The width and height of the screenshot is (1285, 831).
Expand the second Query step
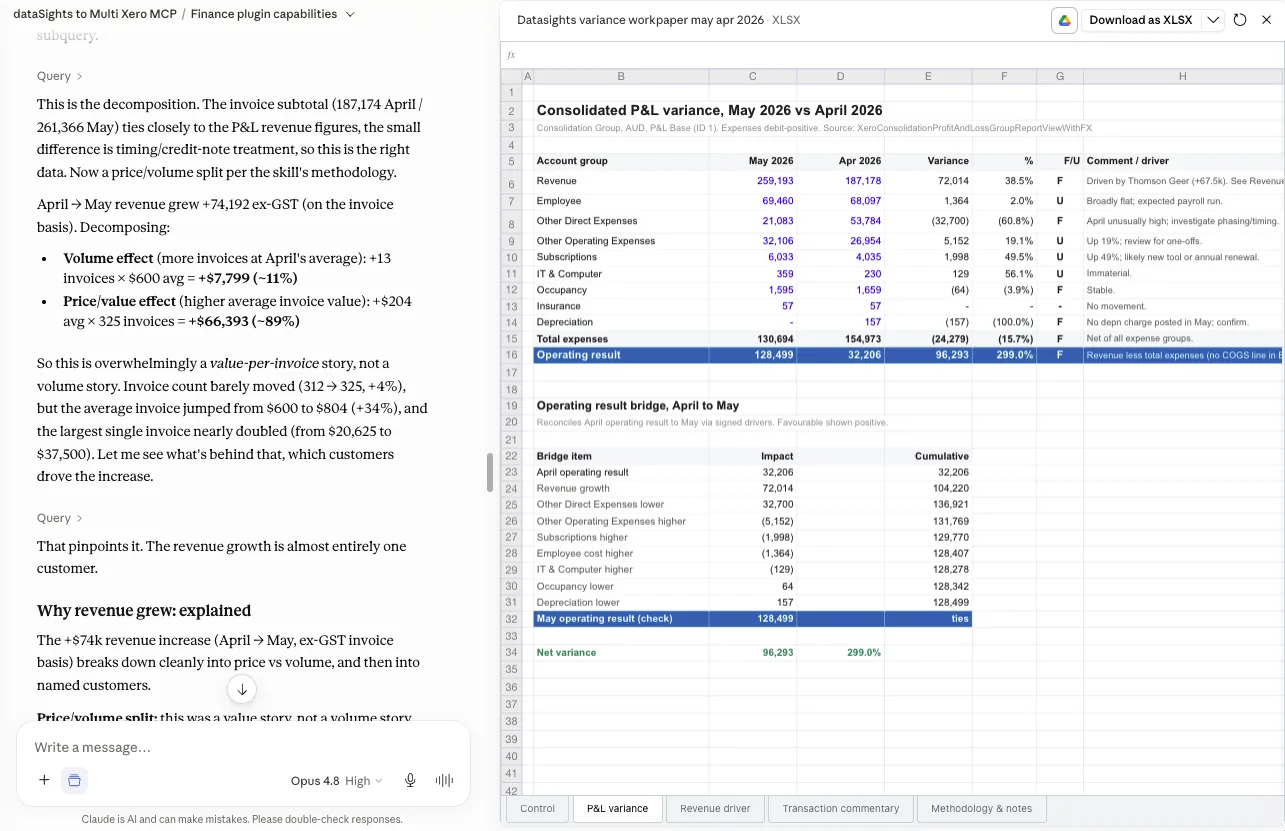(60, 518)
